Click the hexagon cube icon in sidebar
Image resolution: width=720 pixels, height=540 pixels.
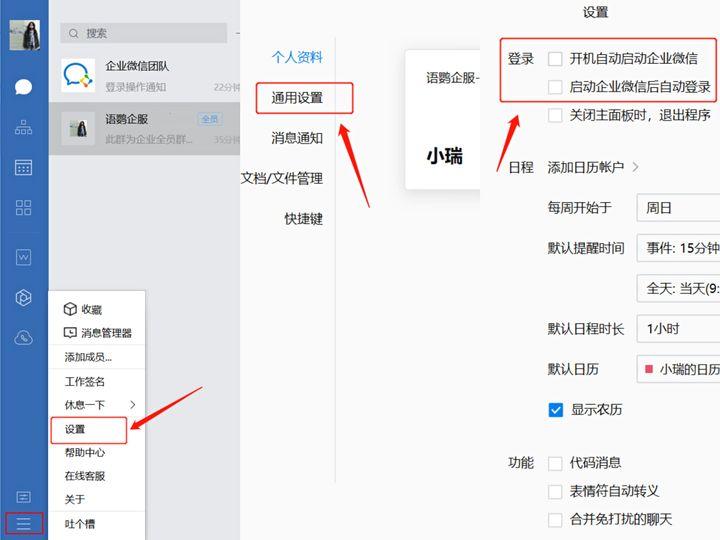[23, 297]
